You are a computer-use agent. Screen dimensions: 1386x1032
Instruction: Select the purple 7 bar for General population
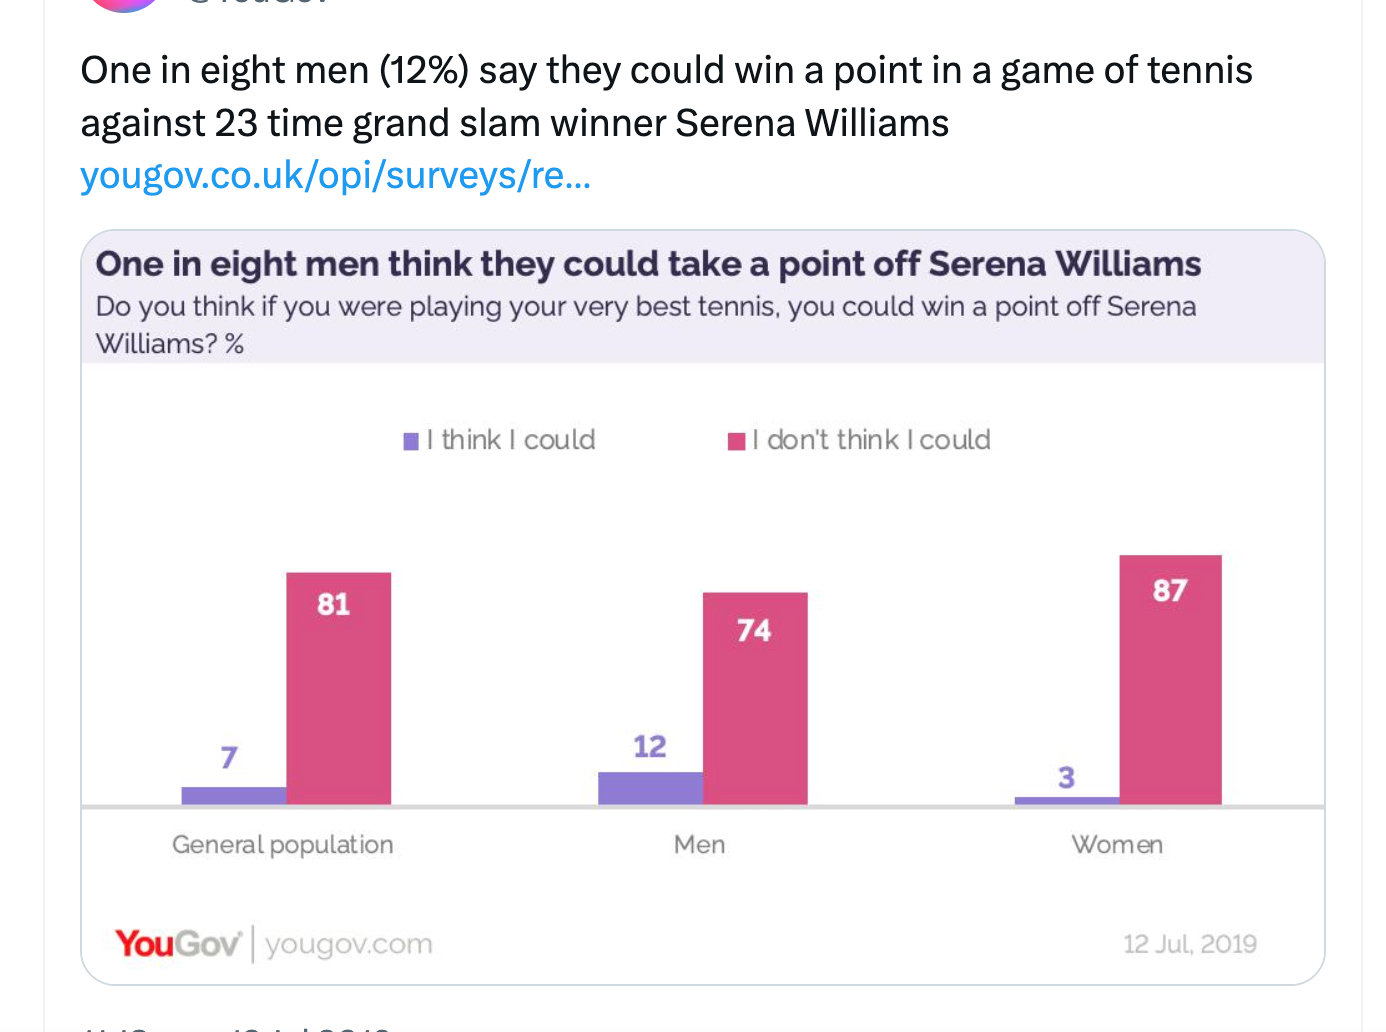(233, 796)
